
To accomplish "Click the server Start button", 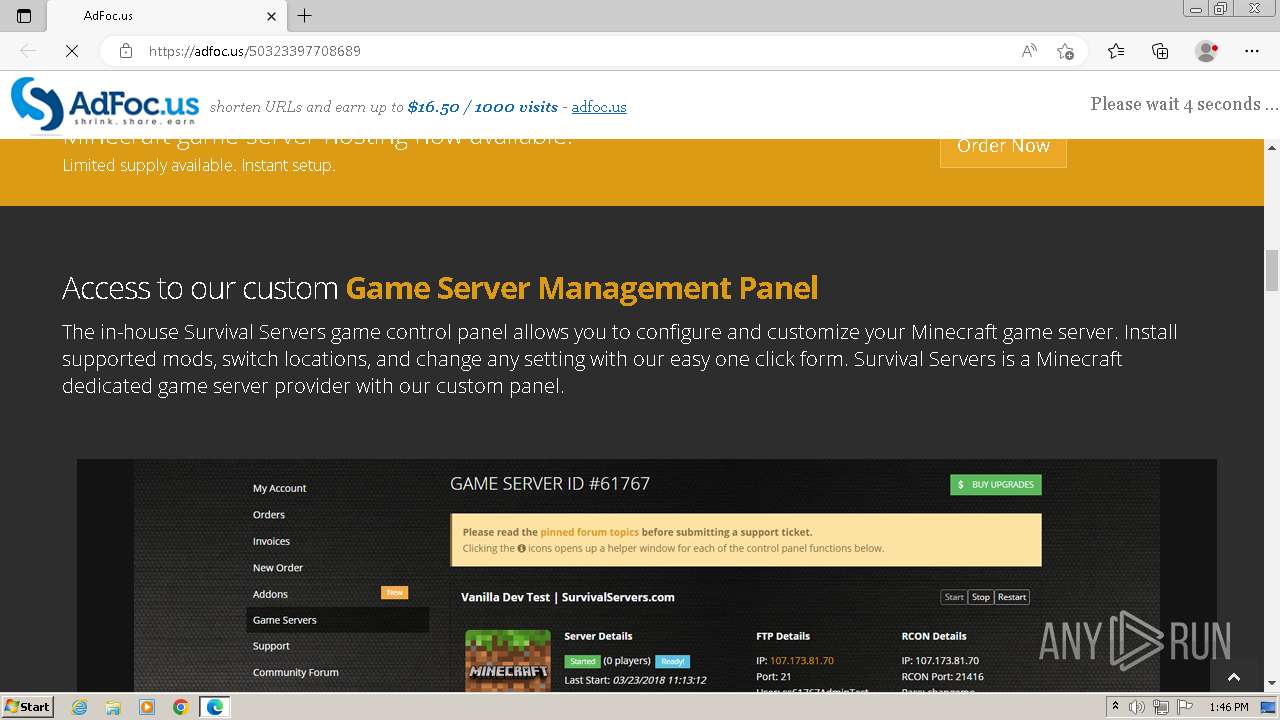I will (x=954, y=597).
